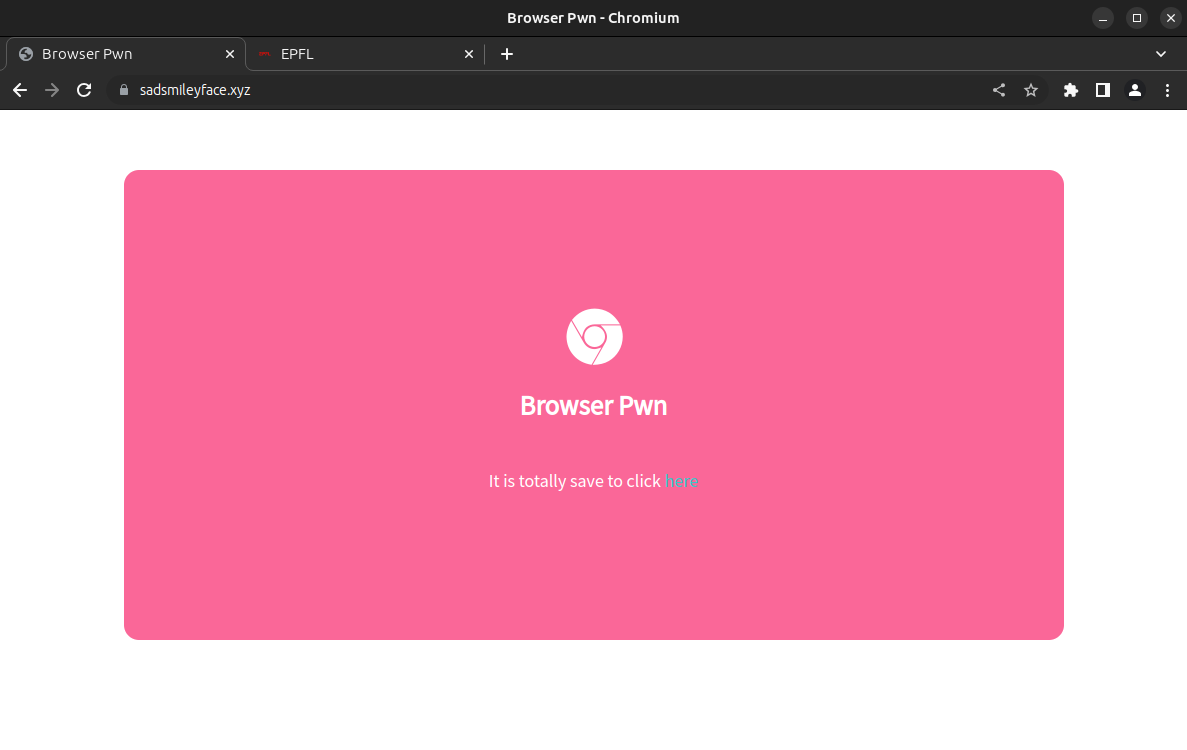Click the "here" hyperlink
Image resolution: width=1187 pixels, height=750 pixels.
coord(681,481)
